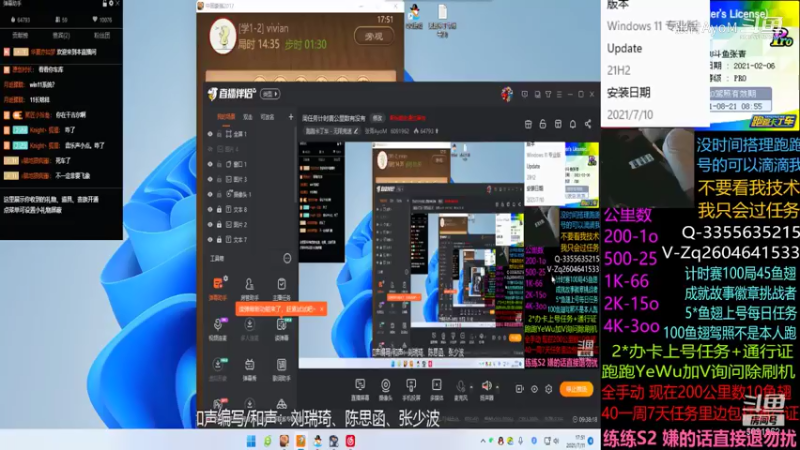800x450 pixels.
Task: Open the 歌词助手 lyrics helper tool
Action: pos(281,369)
